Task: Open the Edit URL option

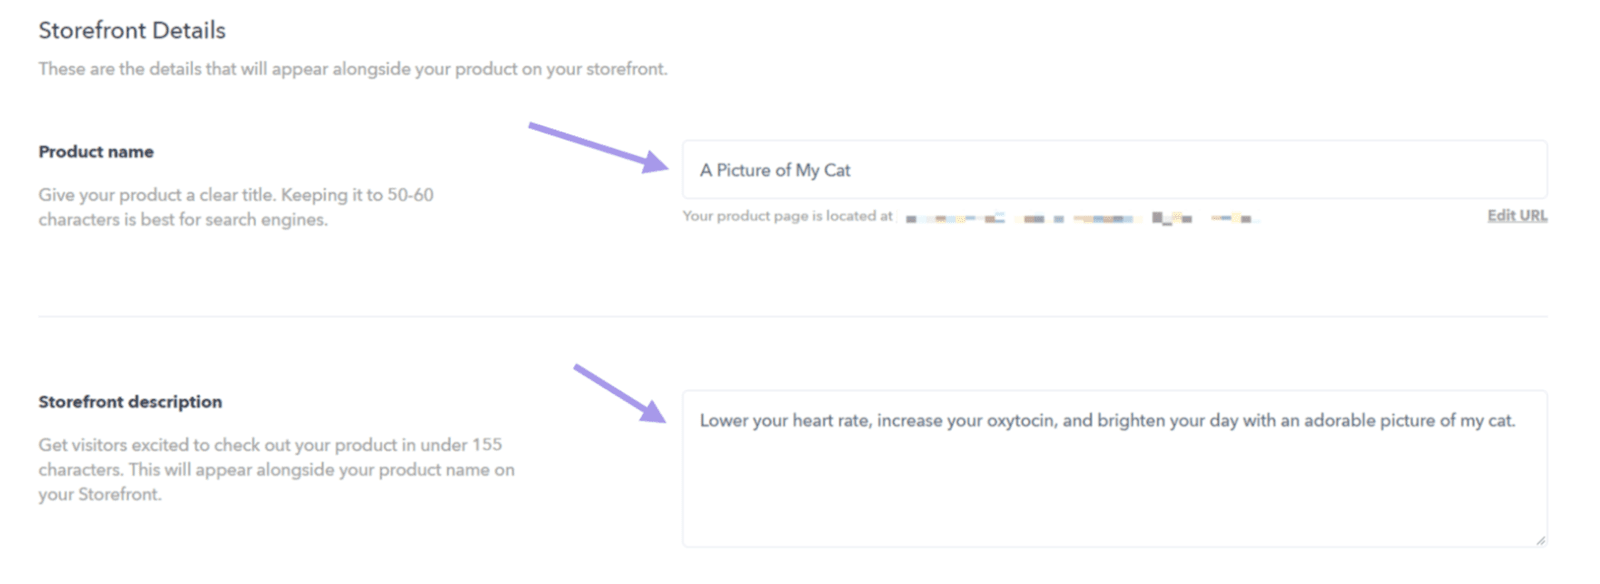Action: pyautogui.click(x=1516, y=215)
